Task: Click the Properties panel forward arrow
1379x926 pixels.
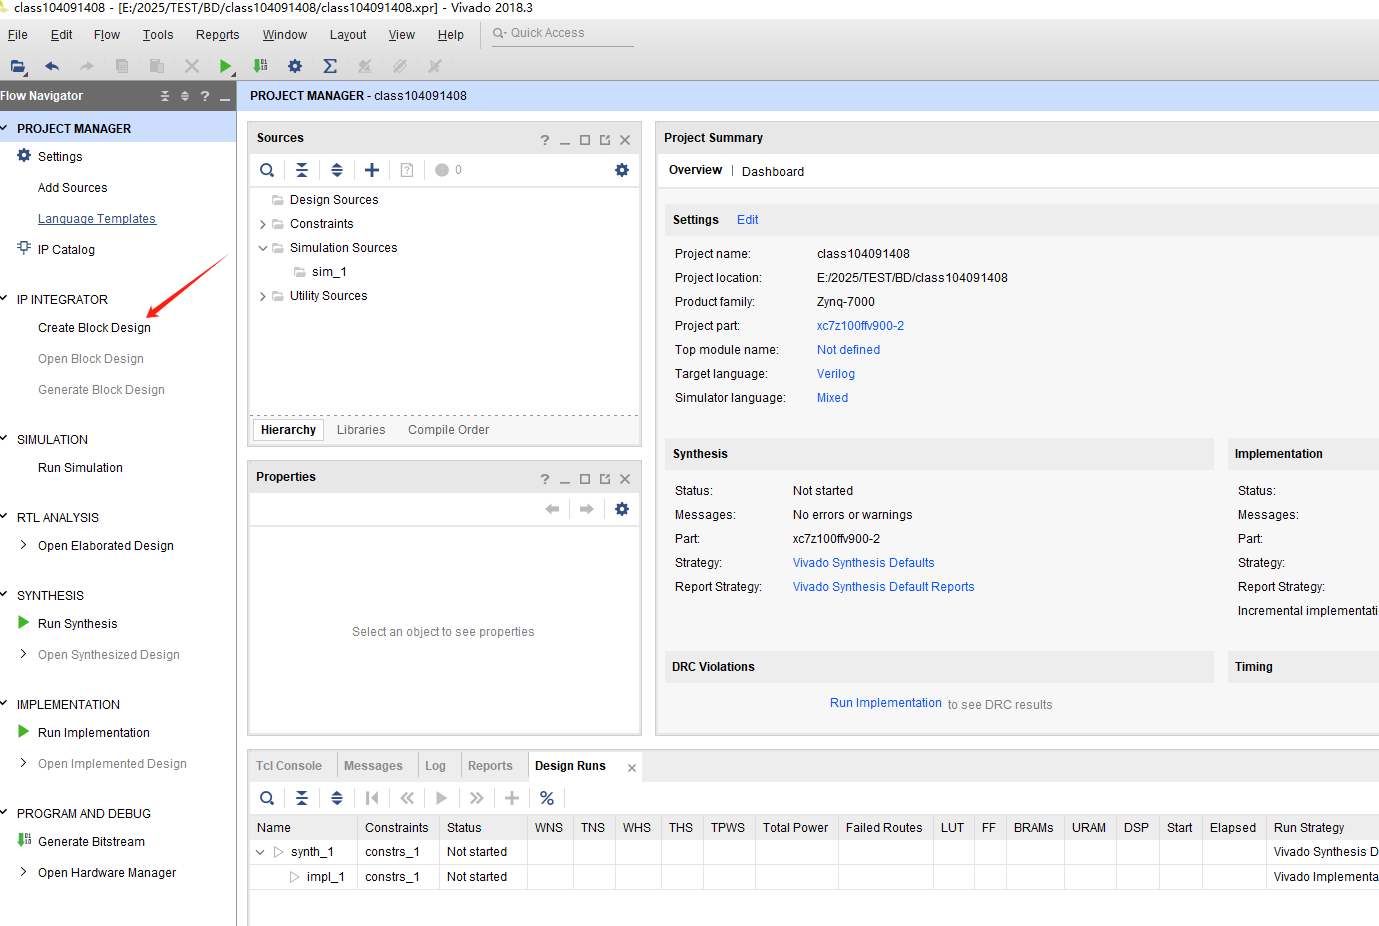Action: (587, 509)
